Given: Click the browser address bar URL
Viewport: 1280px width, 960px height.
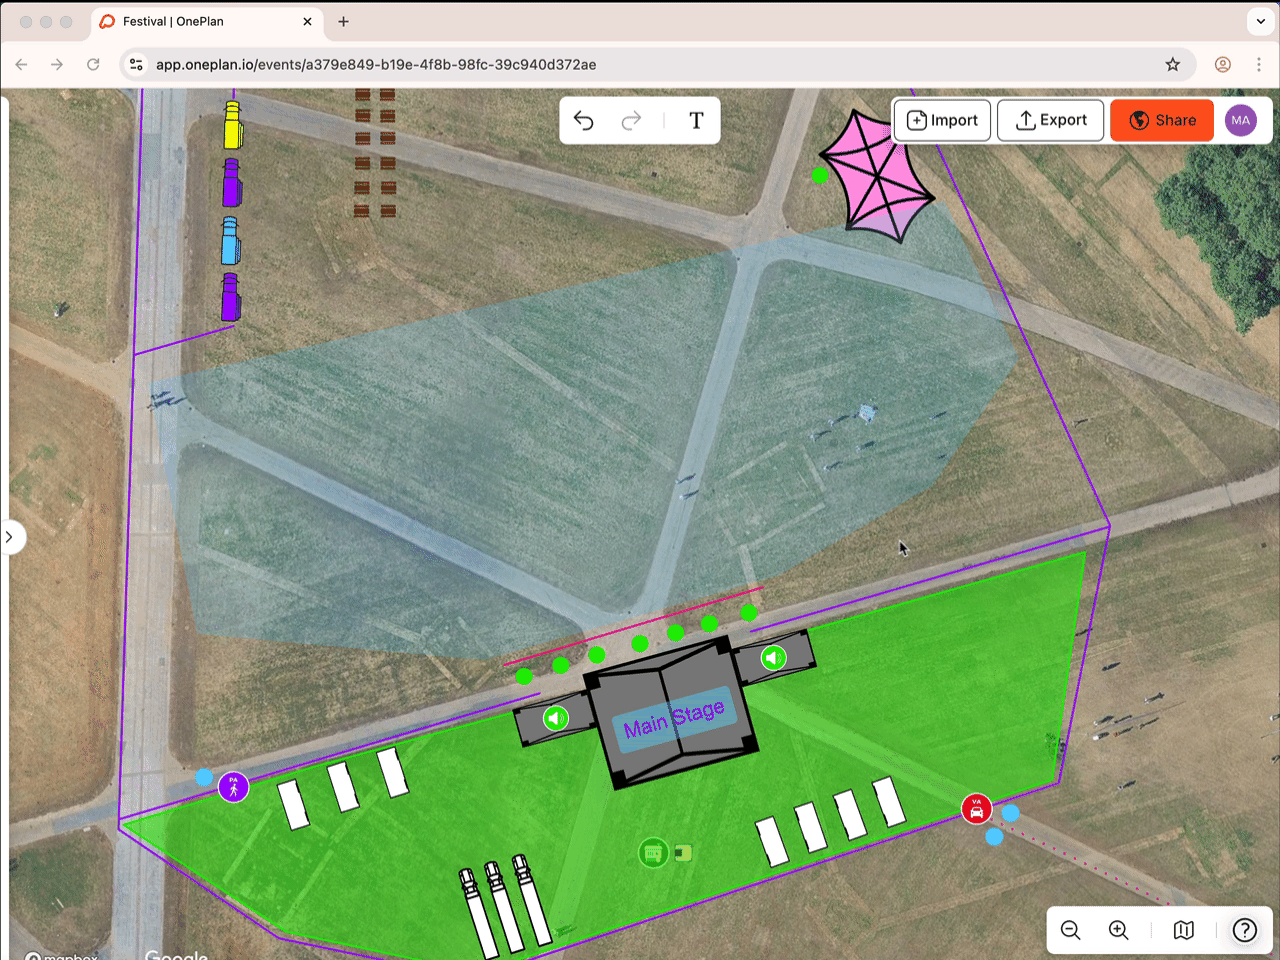Looking at the screenshot, I should click(376, 64).
